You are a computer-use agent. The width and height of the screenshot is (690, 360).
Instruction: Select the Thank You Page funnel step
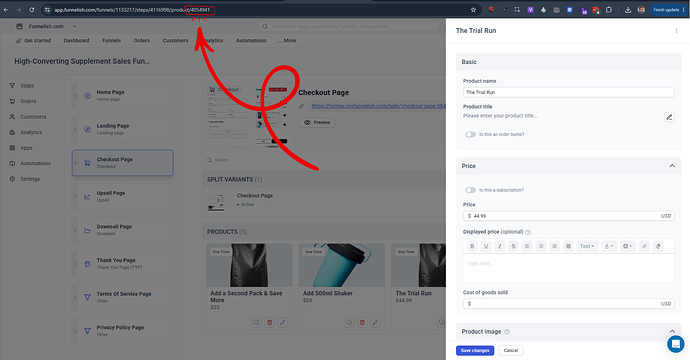pos(123,264)
